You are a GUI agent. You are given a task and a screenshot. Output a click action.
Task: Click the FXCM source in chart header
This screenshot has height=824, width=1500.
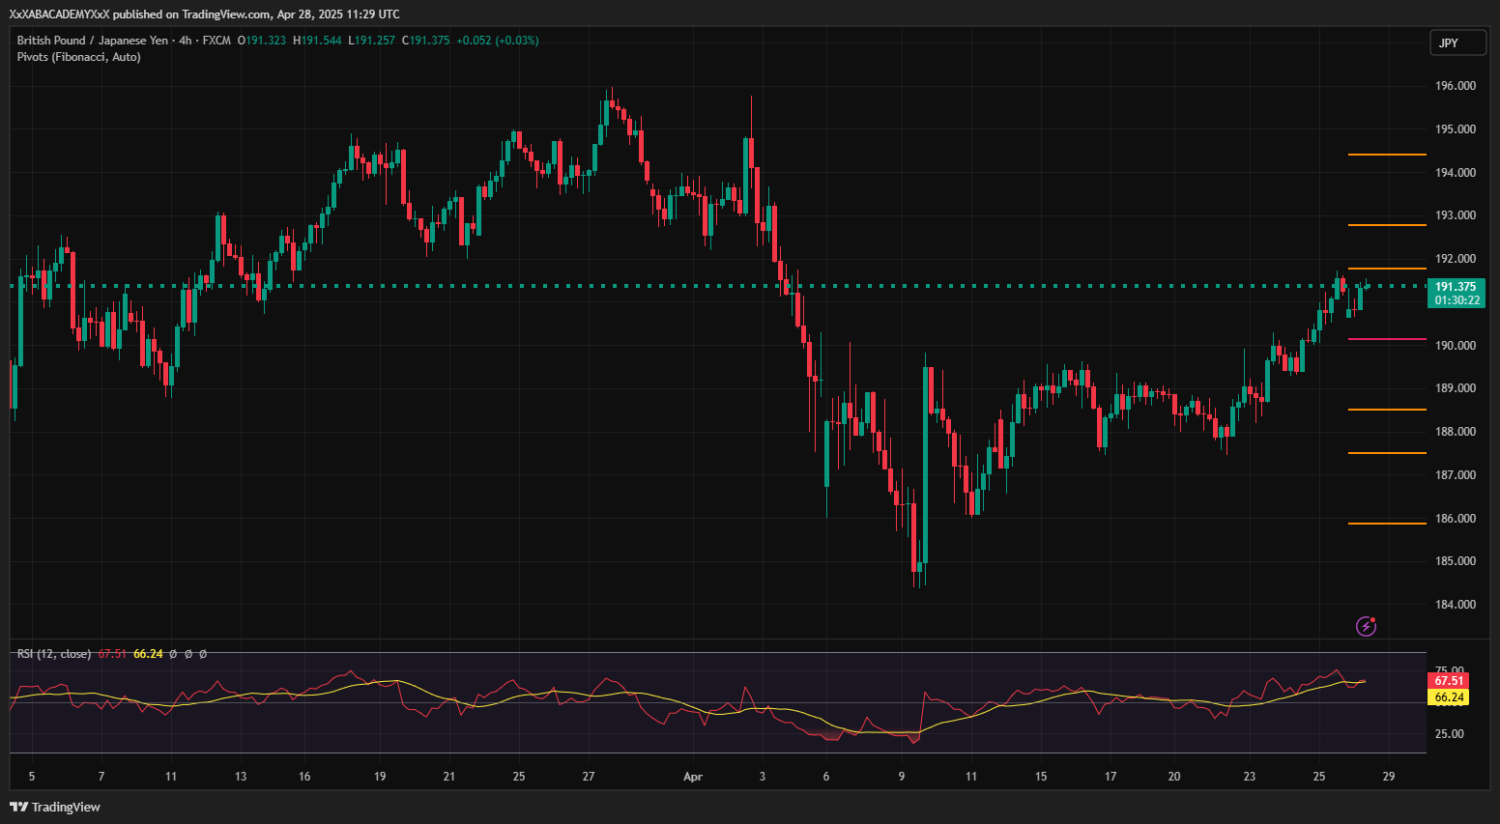coord(217,41)
